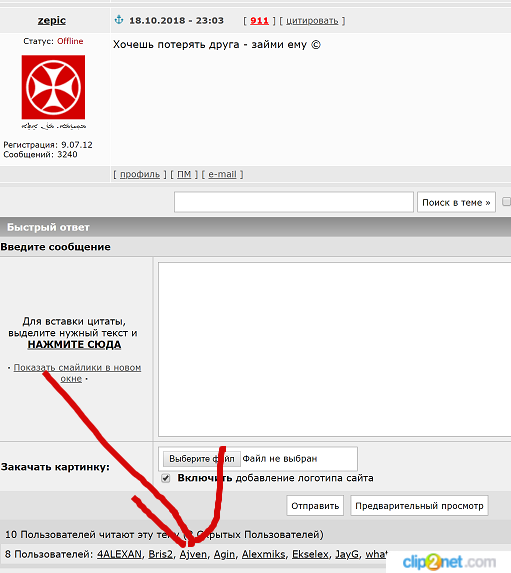Click the Регистрация: 9.07.12 text
Screen dimensions: 511x573
tap(48, 145)
